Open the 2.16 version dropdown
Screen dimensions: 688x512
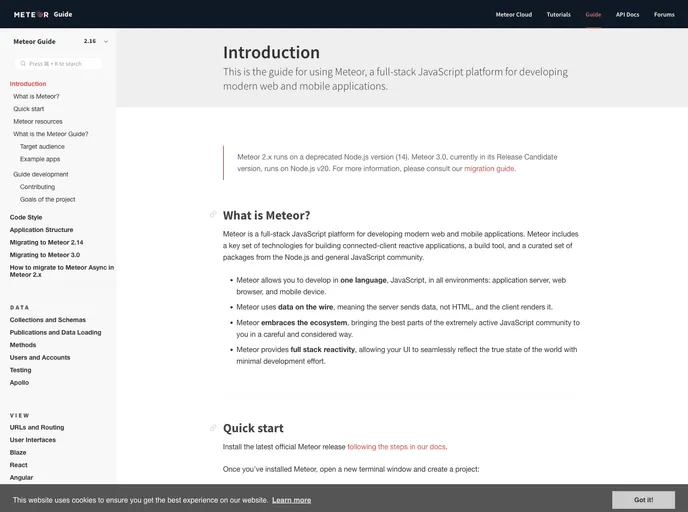[x=96, y=41]
